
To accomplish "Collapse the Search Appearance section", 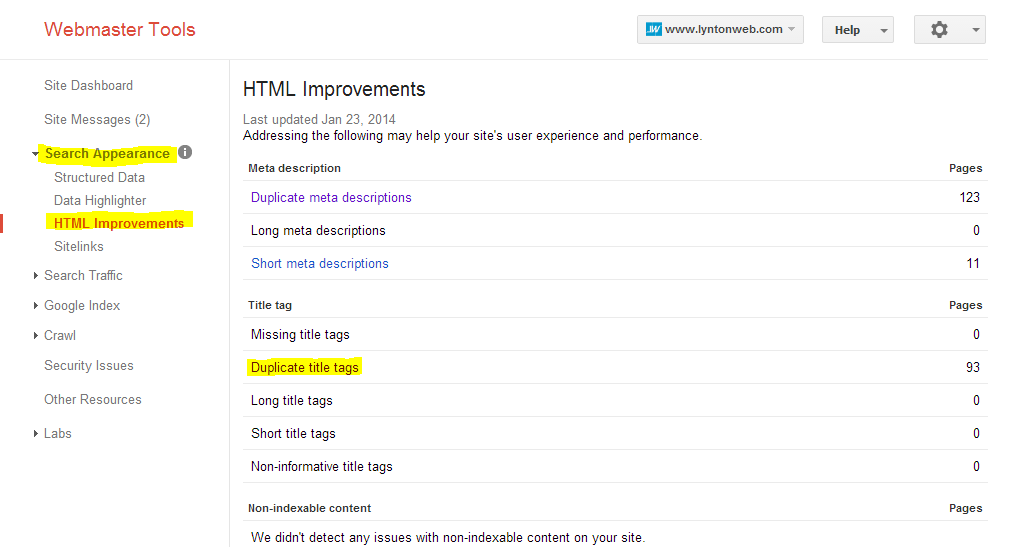I will click(35, 154).
